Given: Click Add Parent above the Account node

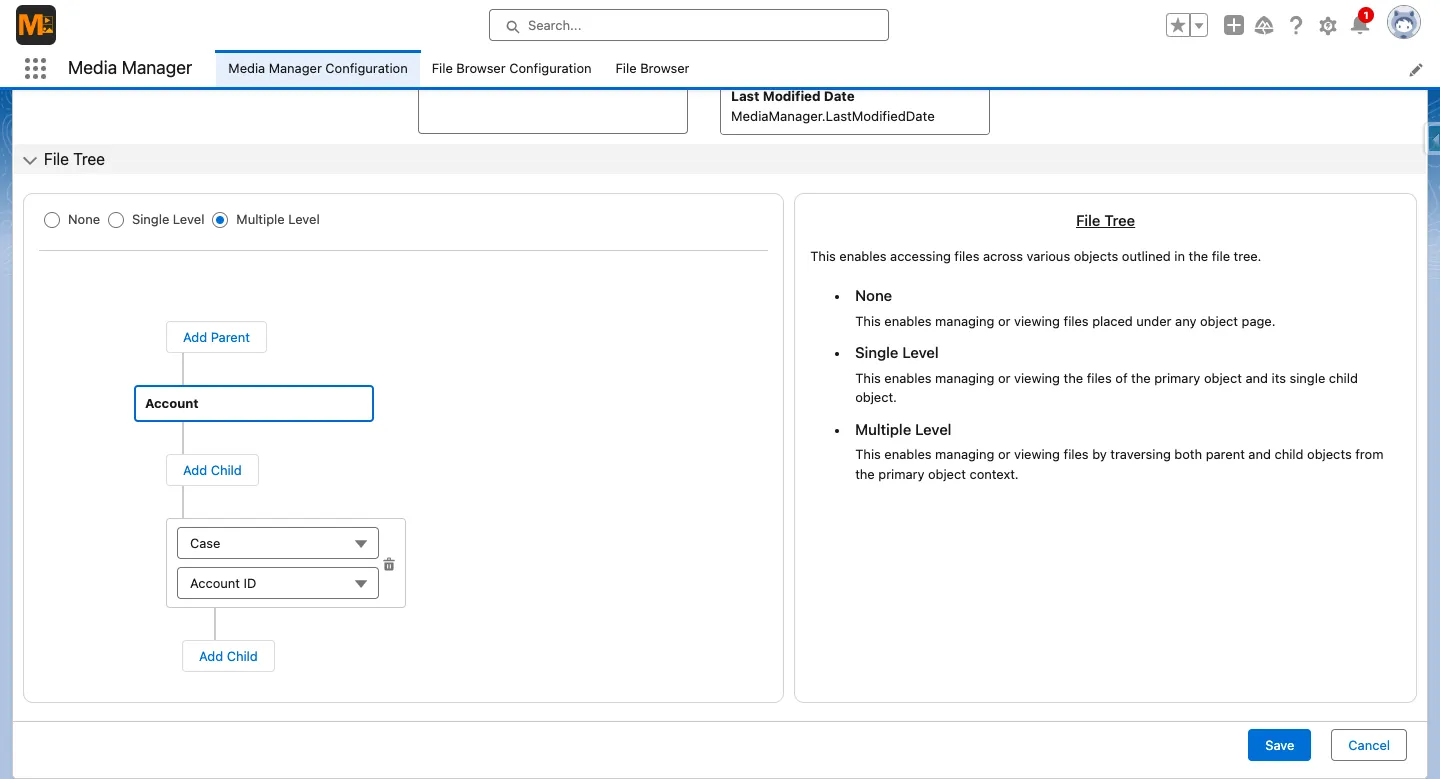Looking at the screenshot, I should coord(216,337).
